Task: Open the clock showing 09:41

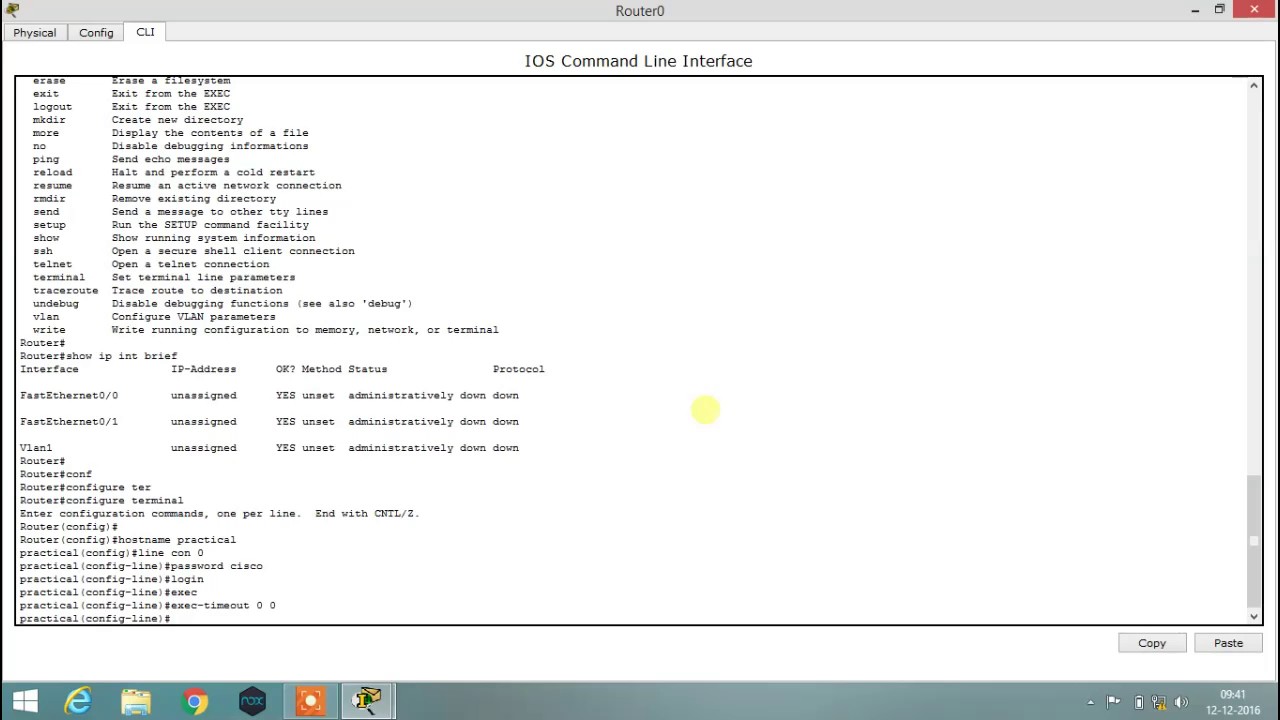Action: coord(1233,702)
